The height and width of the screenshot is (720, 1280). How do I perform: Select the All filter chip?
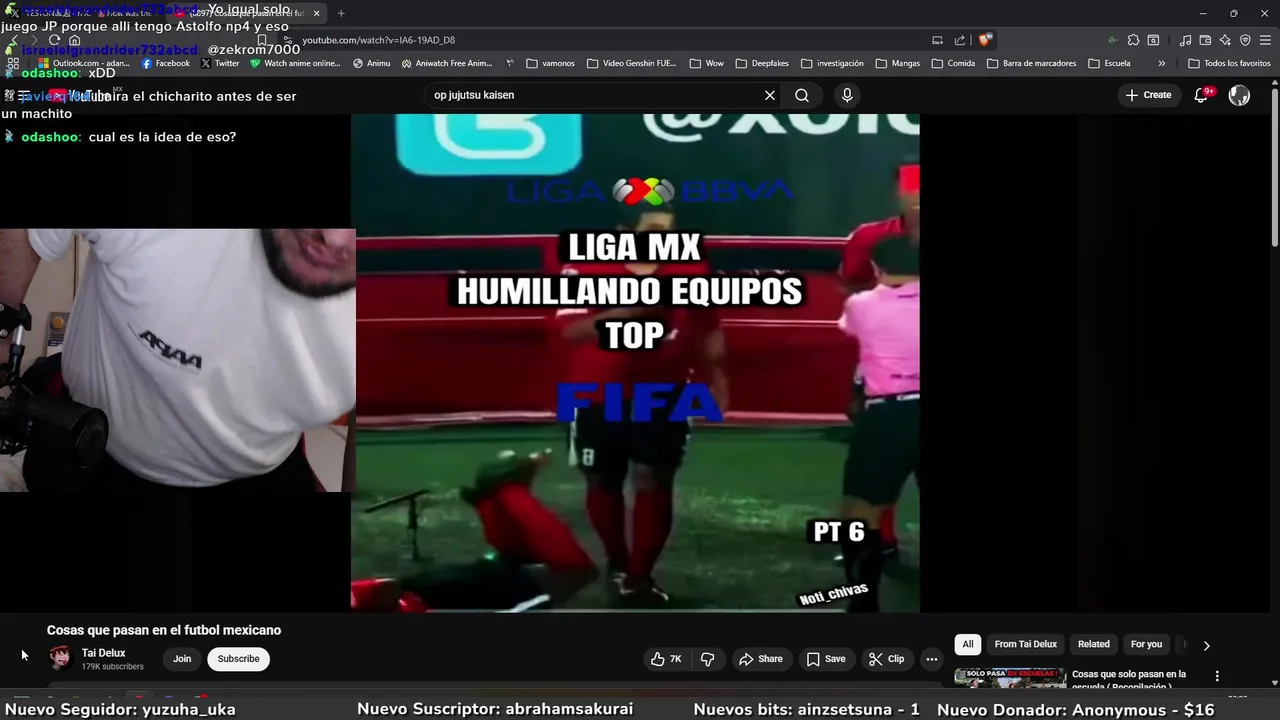coord(967,644)
